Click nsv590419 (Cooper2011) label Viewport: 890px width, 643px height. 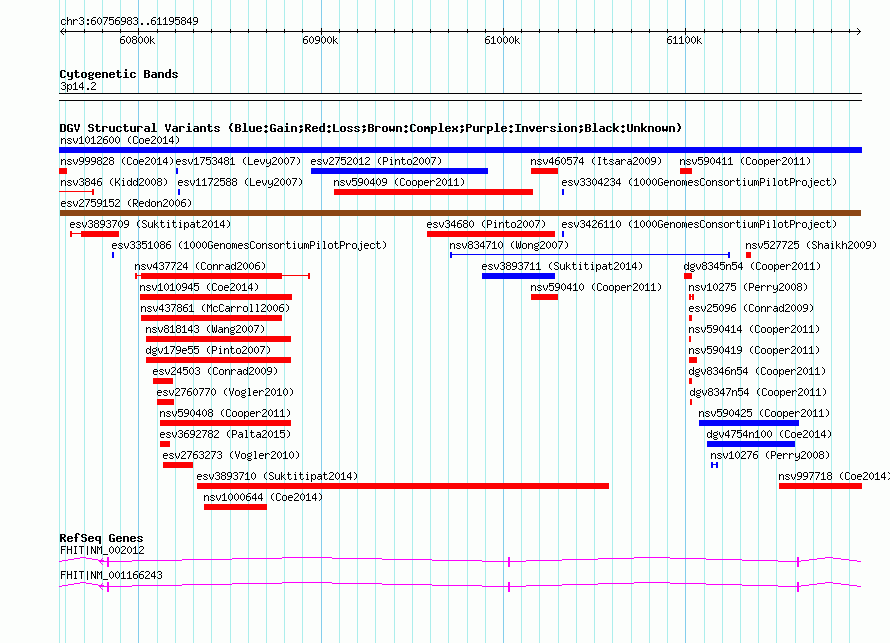(754, 350)
